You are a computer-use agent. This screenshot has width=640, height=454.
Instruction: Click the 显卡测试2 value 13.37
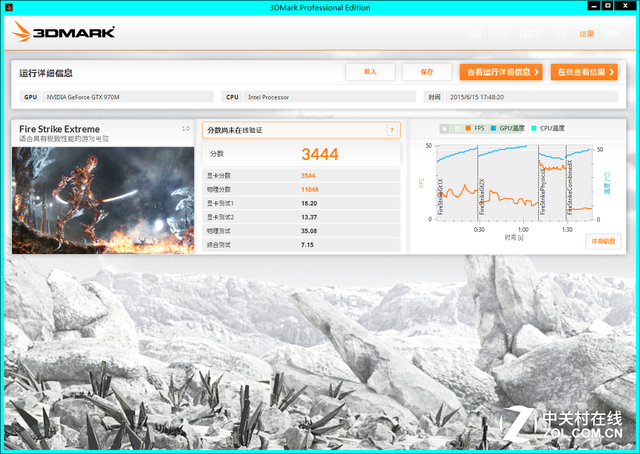(x=309, y=217)
